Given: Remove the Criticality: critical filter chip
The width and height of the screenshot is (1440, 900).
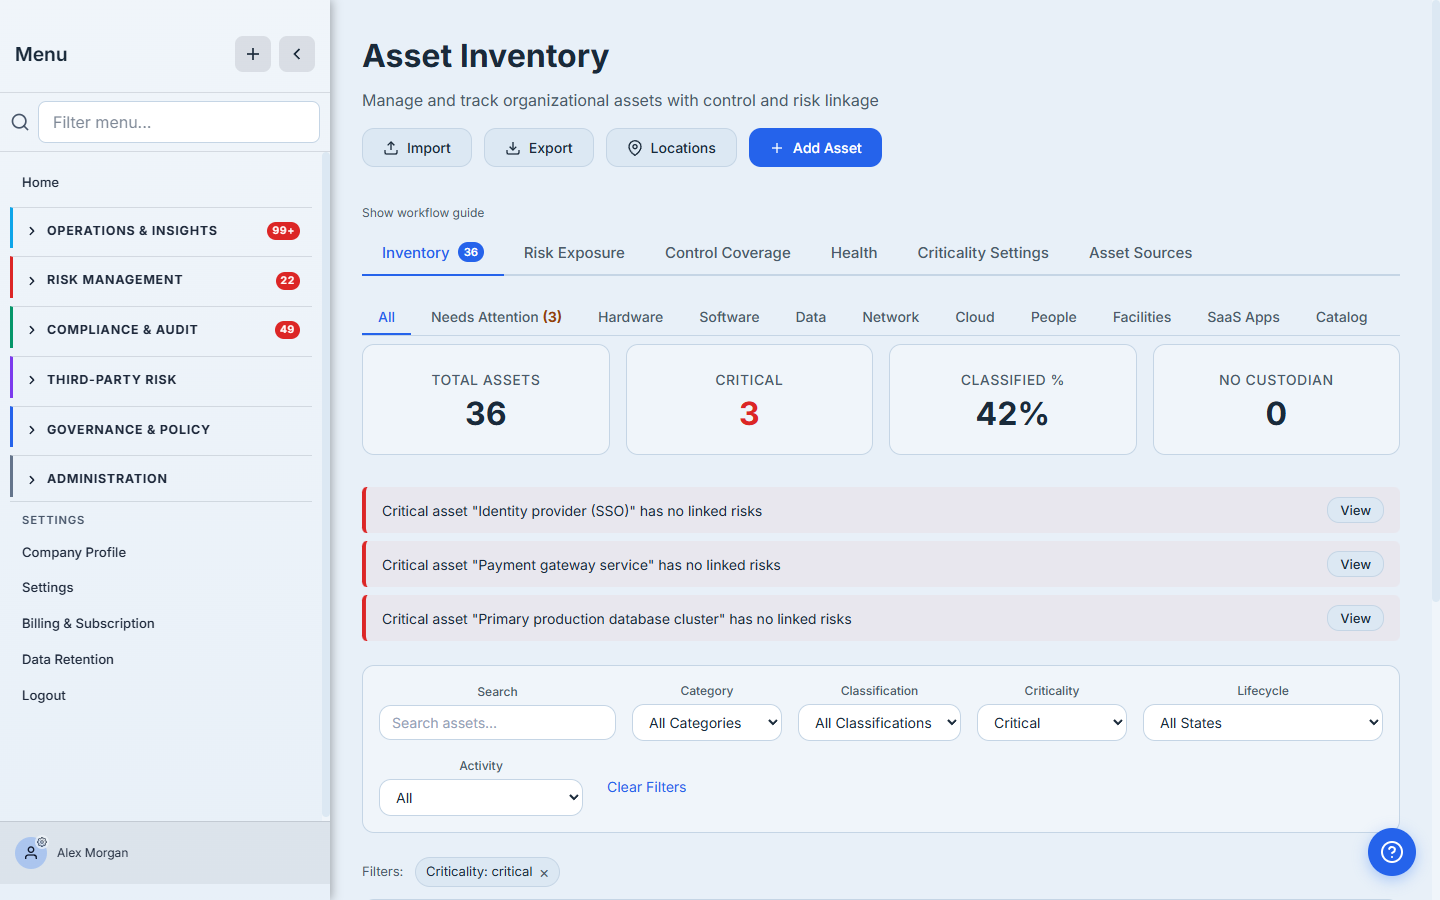Looking at the screenshot, I should click(544, 873).
